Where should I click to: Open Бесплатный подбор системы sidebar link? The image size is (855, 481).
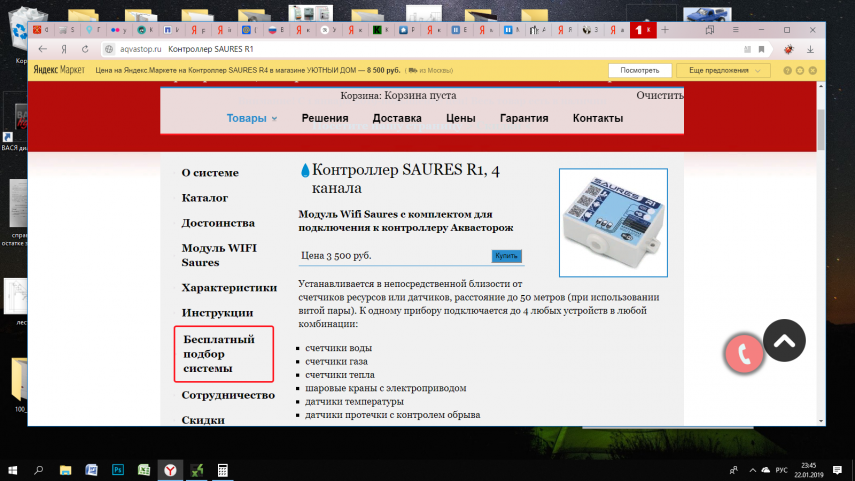pyautogui.click(x=224, y=354)
